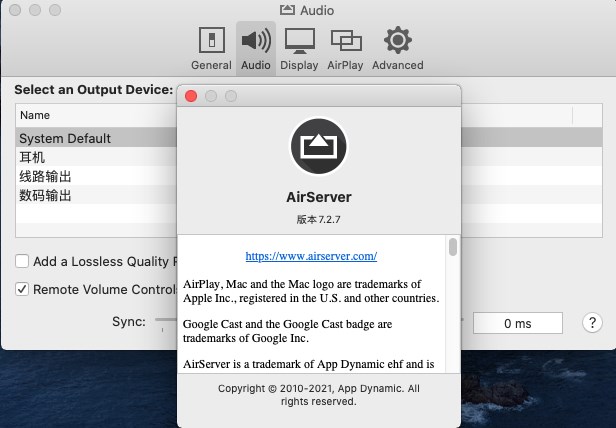616x428 pixels.
Task: Click the Audio window title icon
Action: coord(287,10)
